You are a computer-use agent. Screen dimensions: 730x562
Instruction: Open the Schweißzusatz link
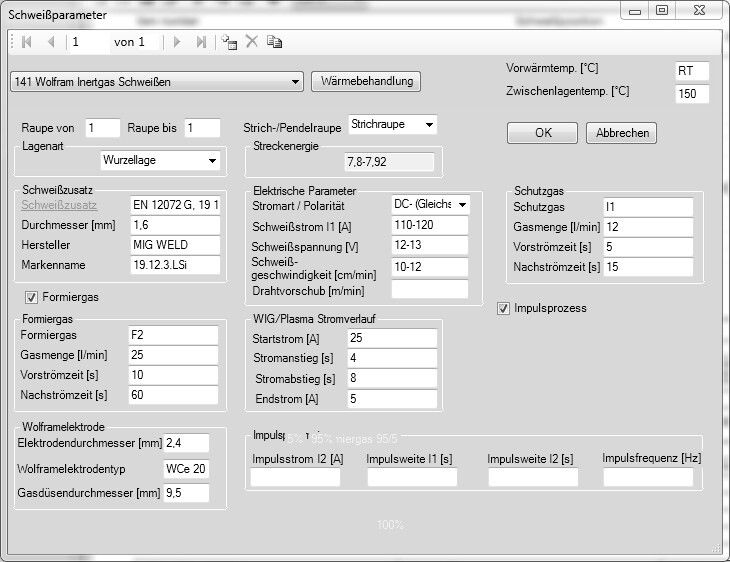click(x=59, y=205)
